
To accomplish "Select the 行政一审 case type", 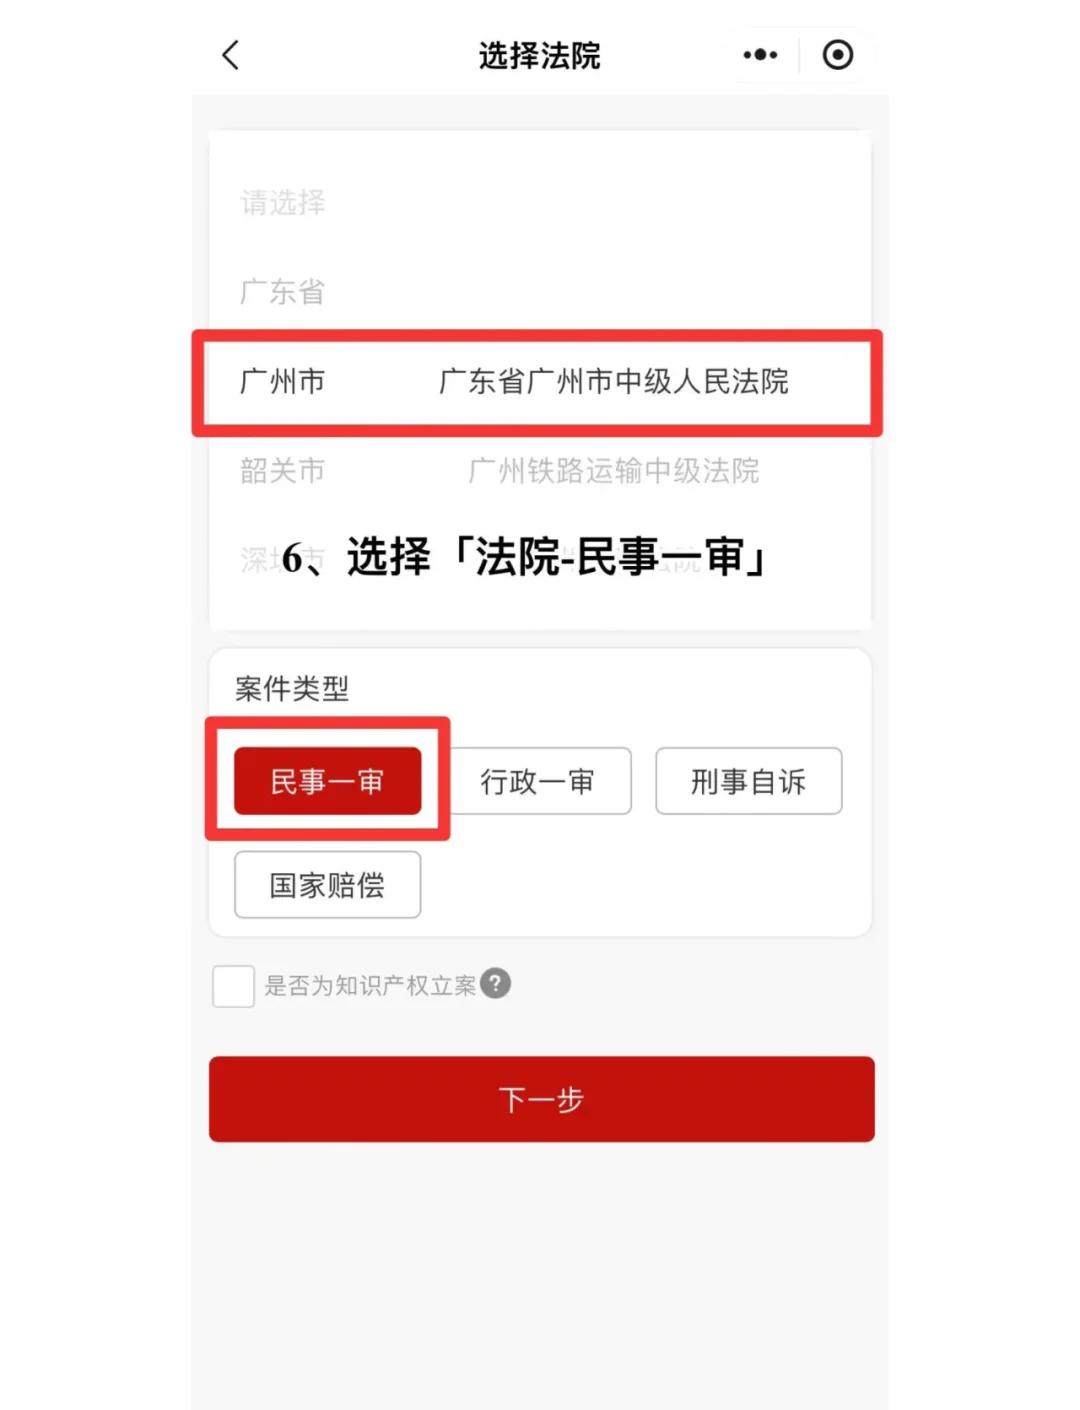I will click(537, 781).
